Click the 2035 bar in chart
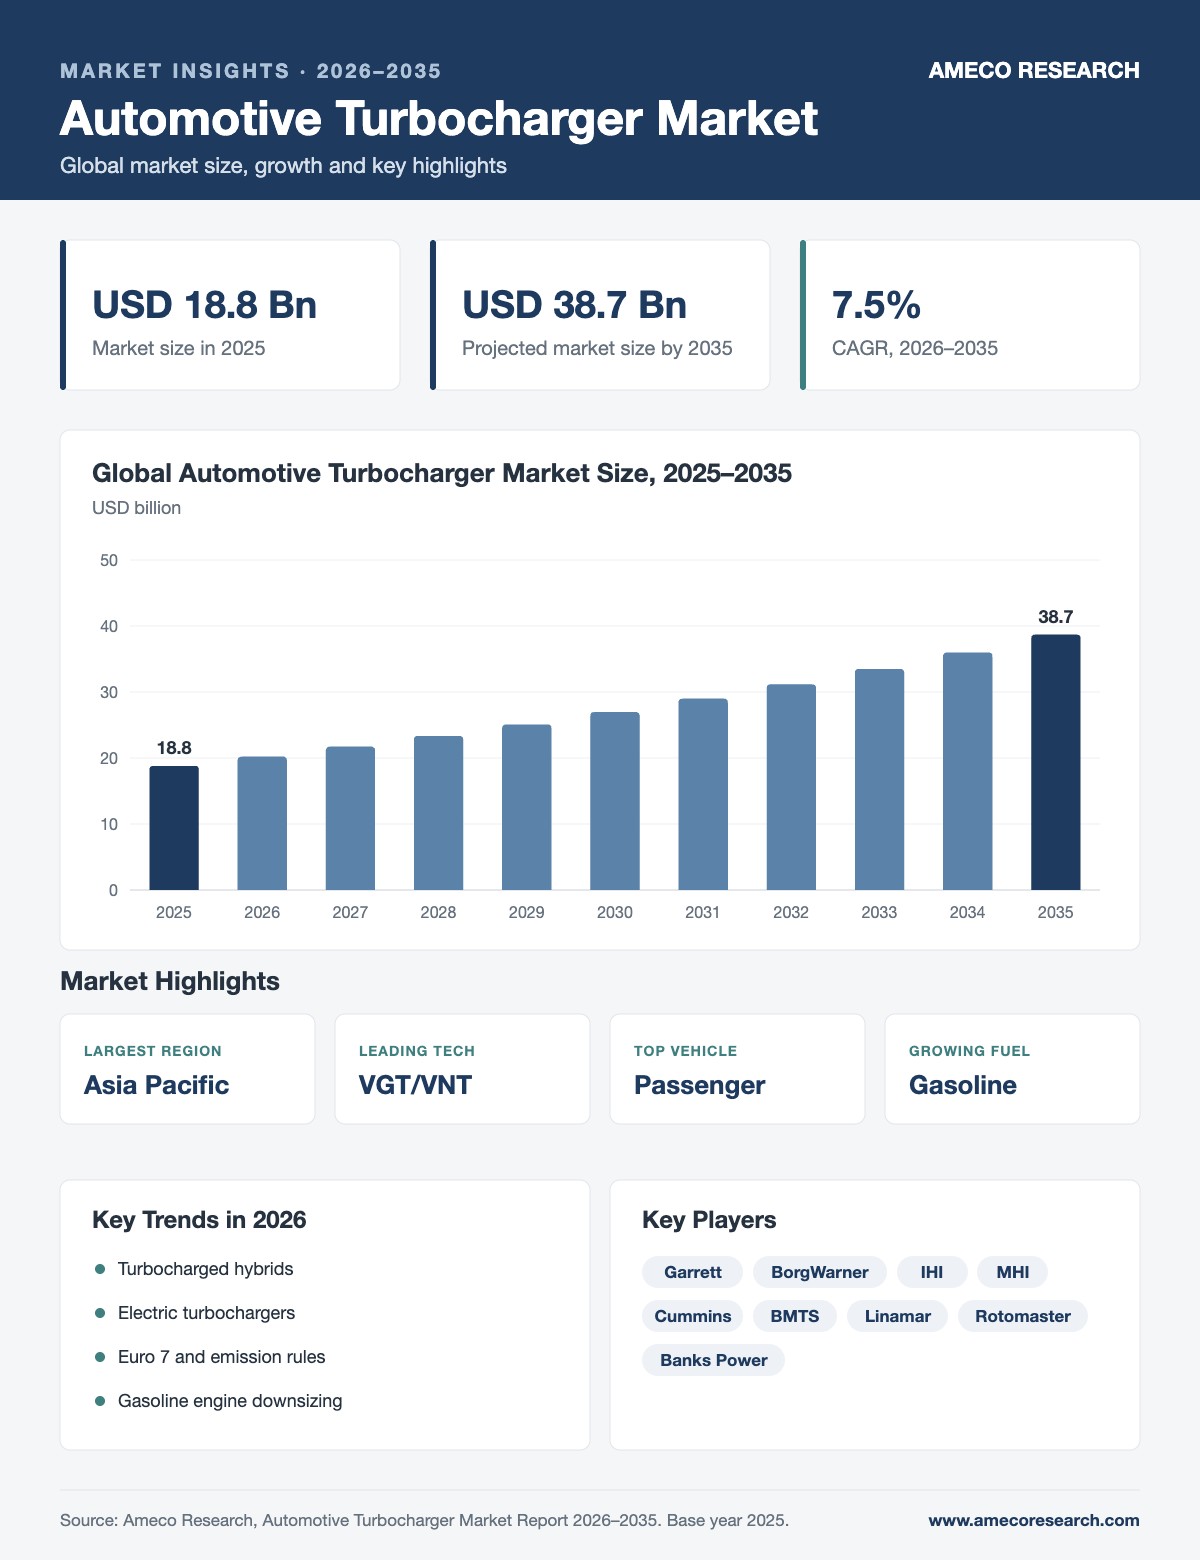 [x=1056, y=762]
